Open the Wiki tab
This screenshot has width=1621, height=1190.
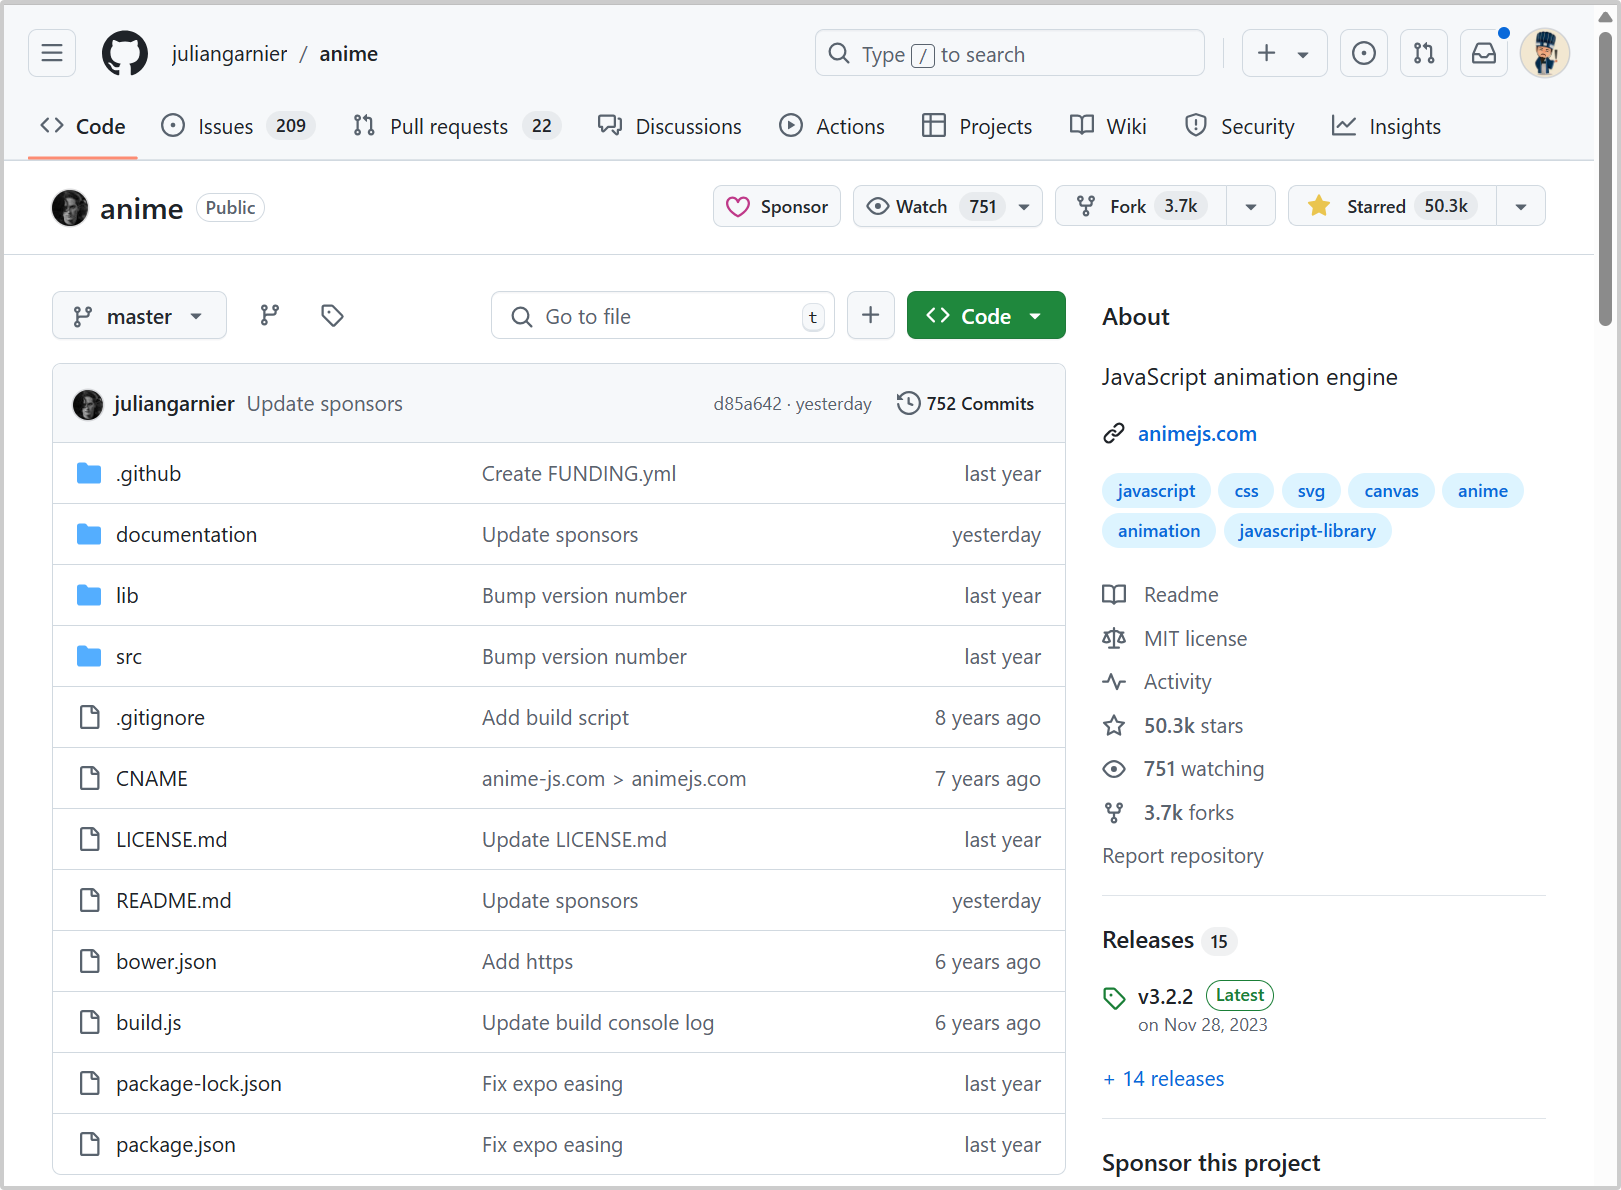click(x=1108, y=127)
